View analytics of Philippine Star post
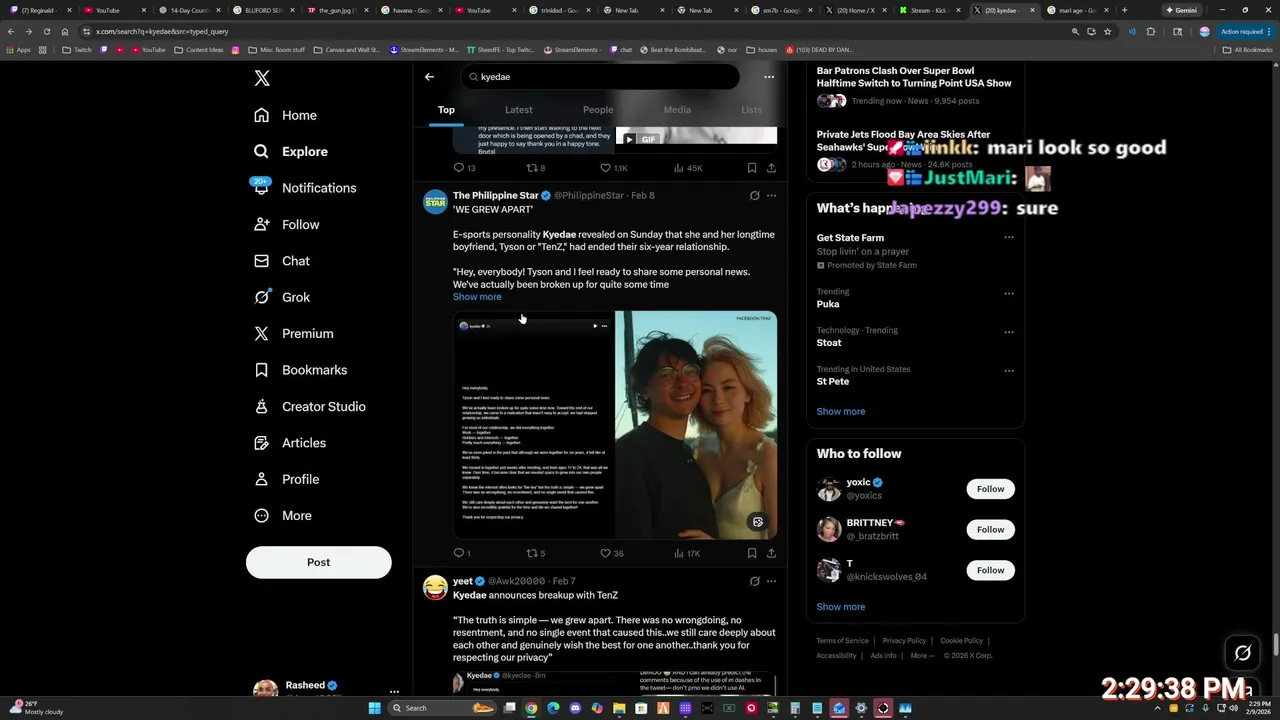This screenshot has width=1280, height=720. pos(686,553)
